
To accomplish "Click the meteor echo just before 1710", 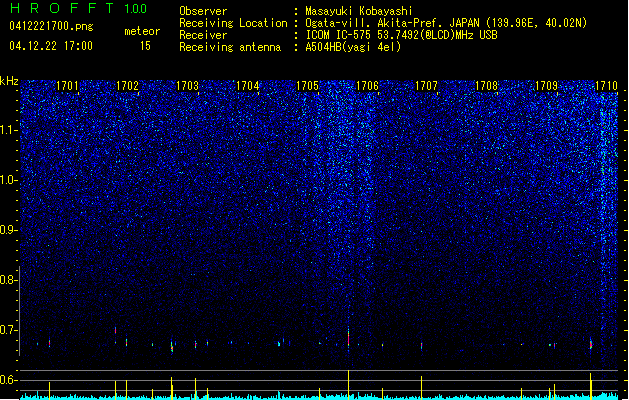I will [591, 344].
